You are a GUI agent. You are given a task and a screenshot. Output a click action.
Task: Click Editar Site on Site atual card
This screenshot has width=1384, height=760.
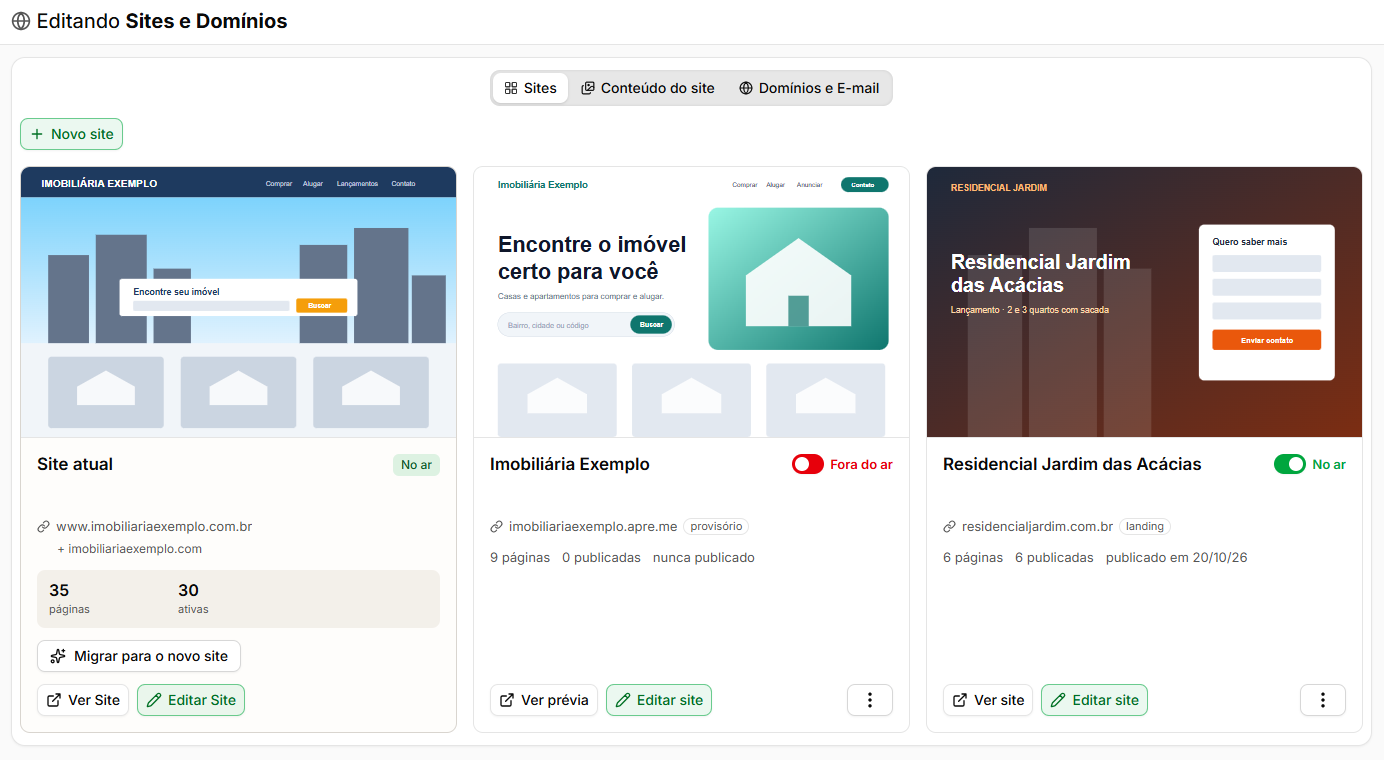tap(191, 700)
